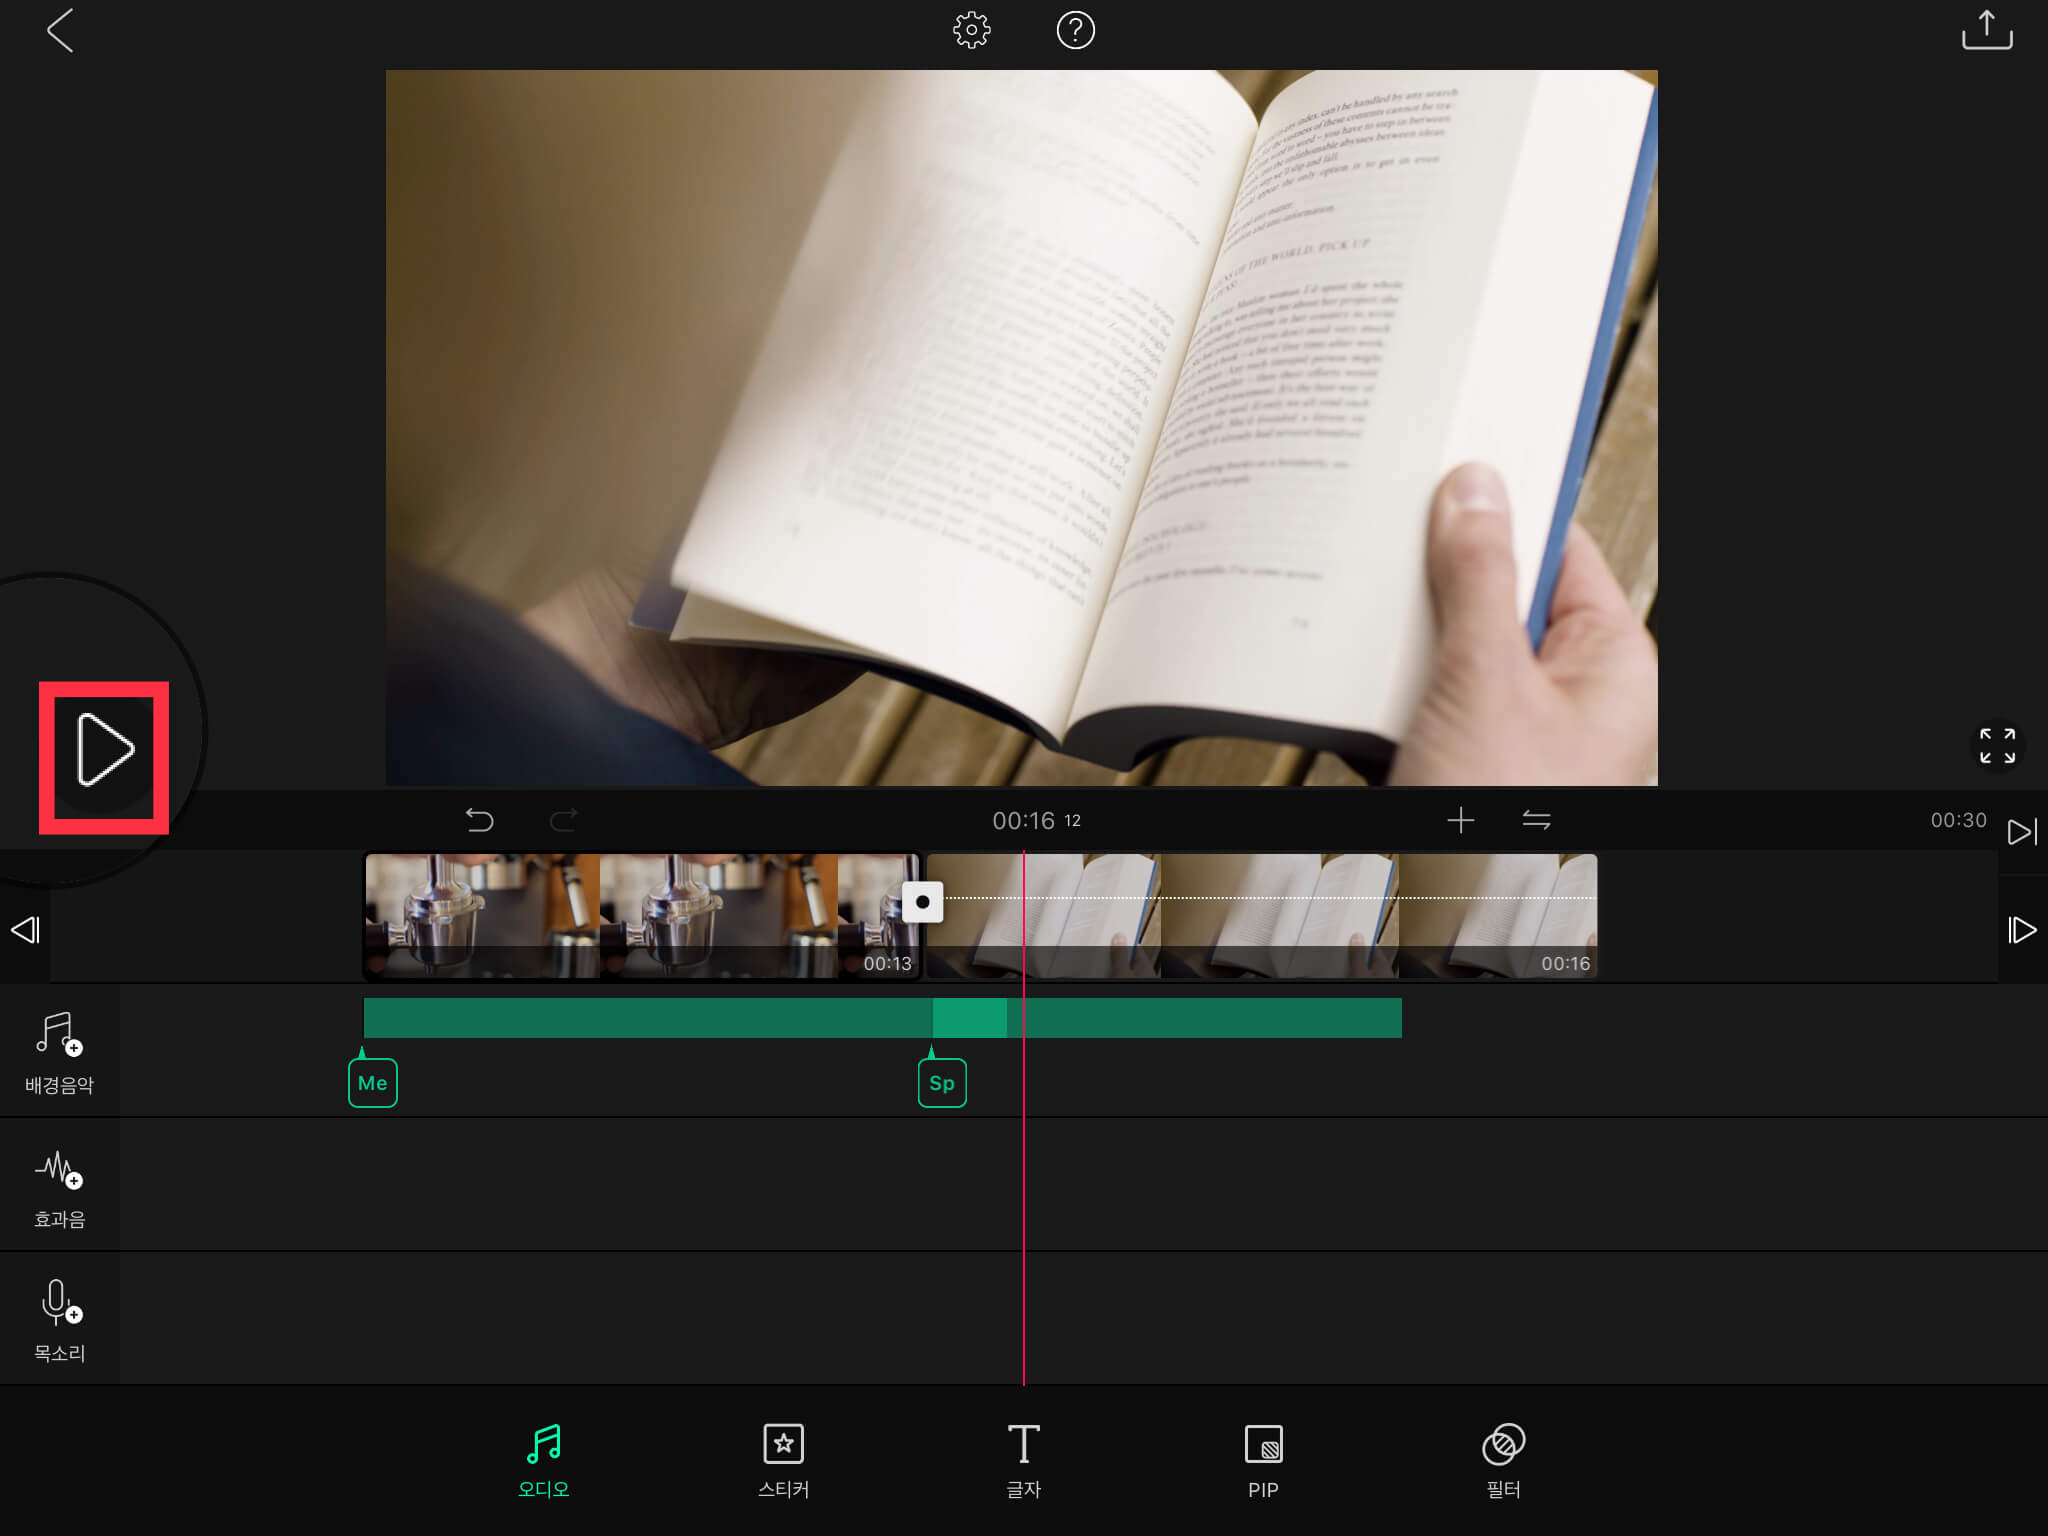Open the 필터 filter tab
2048x1536 pixels.
pyautogui.click(x=1503, y=1460)
